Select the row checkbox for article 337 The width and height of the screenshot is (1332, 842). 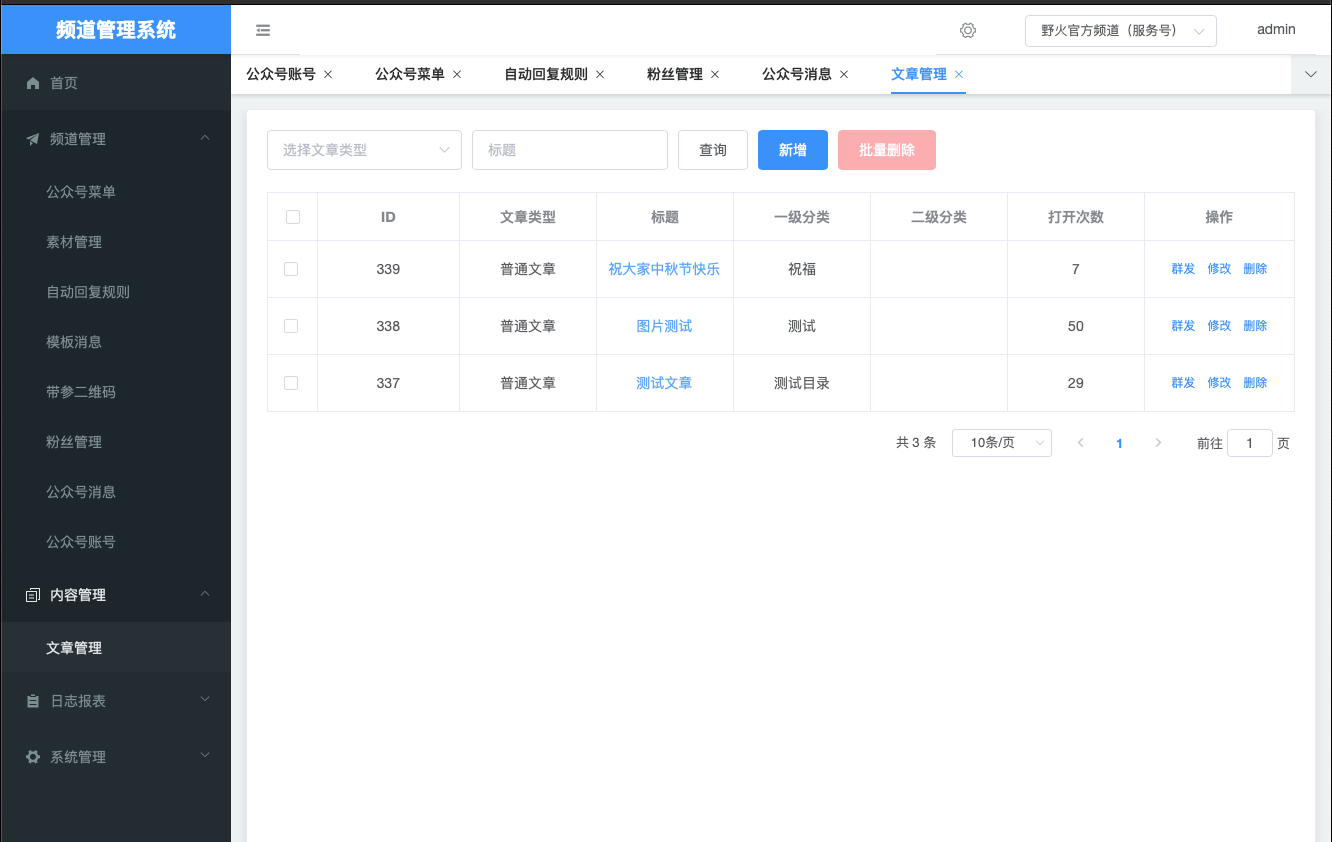(x=291, y=383)
